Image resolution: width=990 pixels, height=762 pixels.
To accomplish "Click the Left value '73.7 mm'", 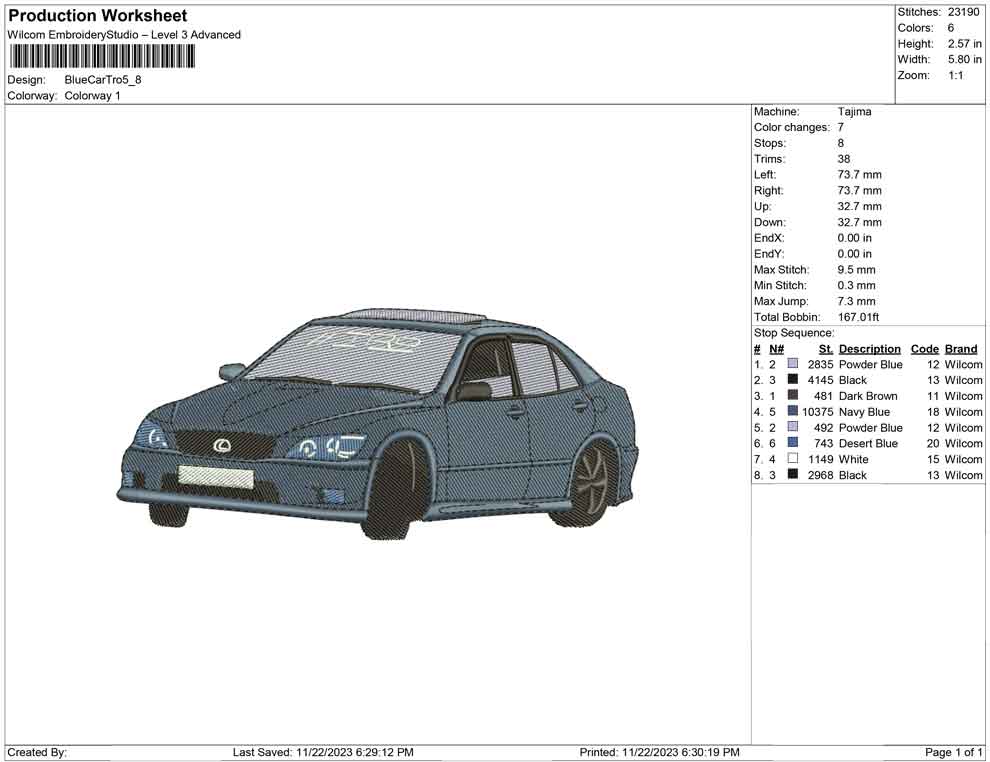I will (860, 175).
